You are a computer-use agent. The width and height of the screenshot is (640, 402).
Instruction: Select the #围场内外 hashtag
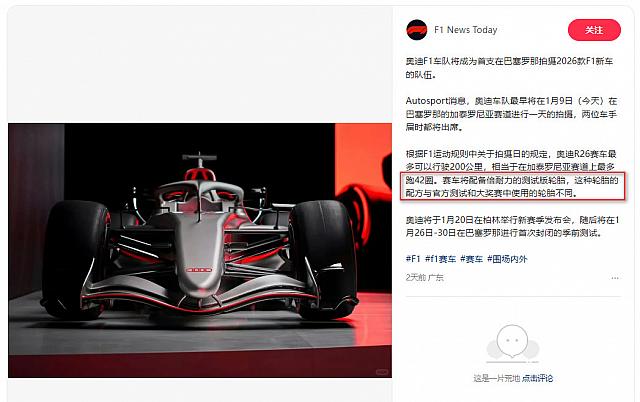coord(507,259)
